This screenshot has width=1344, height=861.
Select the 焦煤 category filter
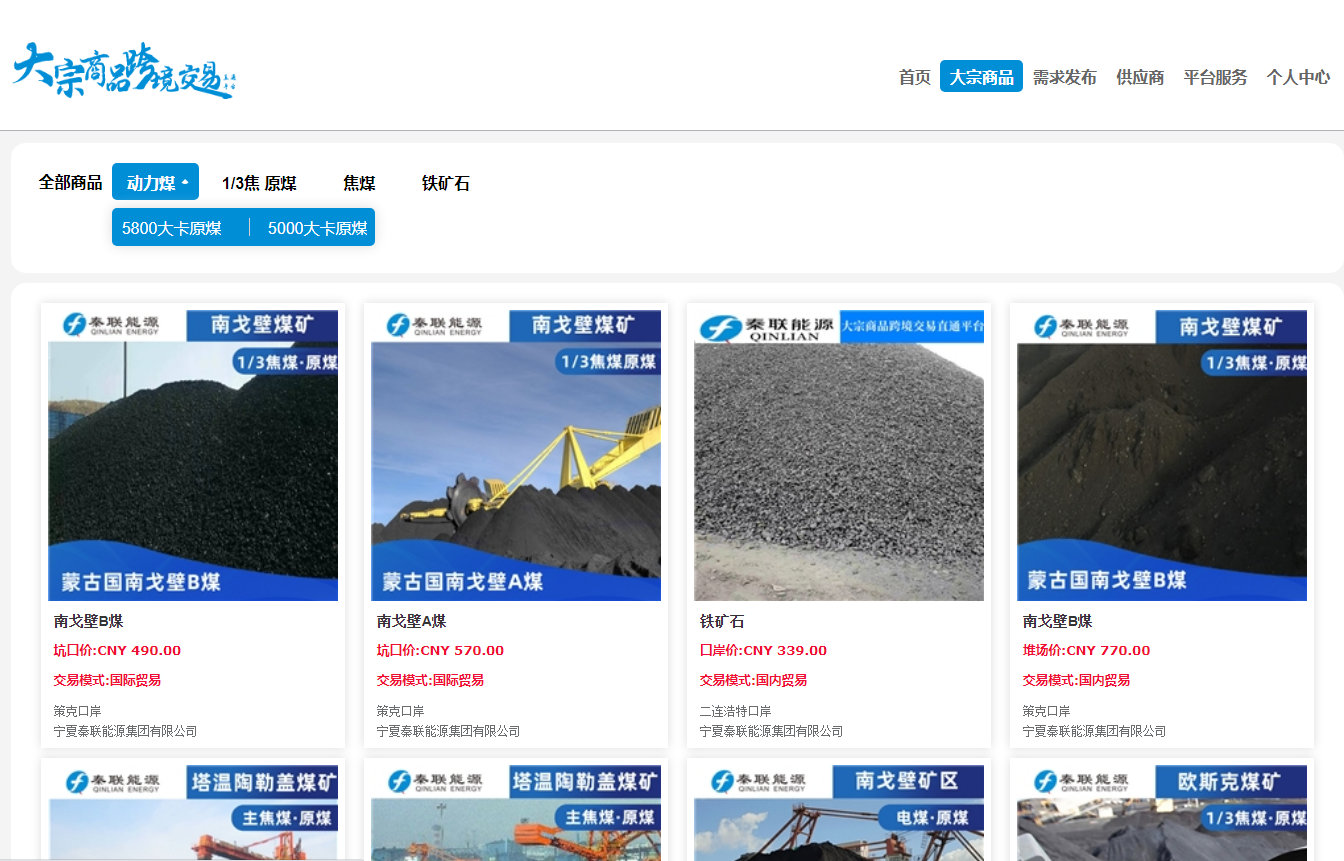[359, 183]
